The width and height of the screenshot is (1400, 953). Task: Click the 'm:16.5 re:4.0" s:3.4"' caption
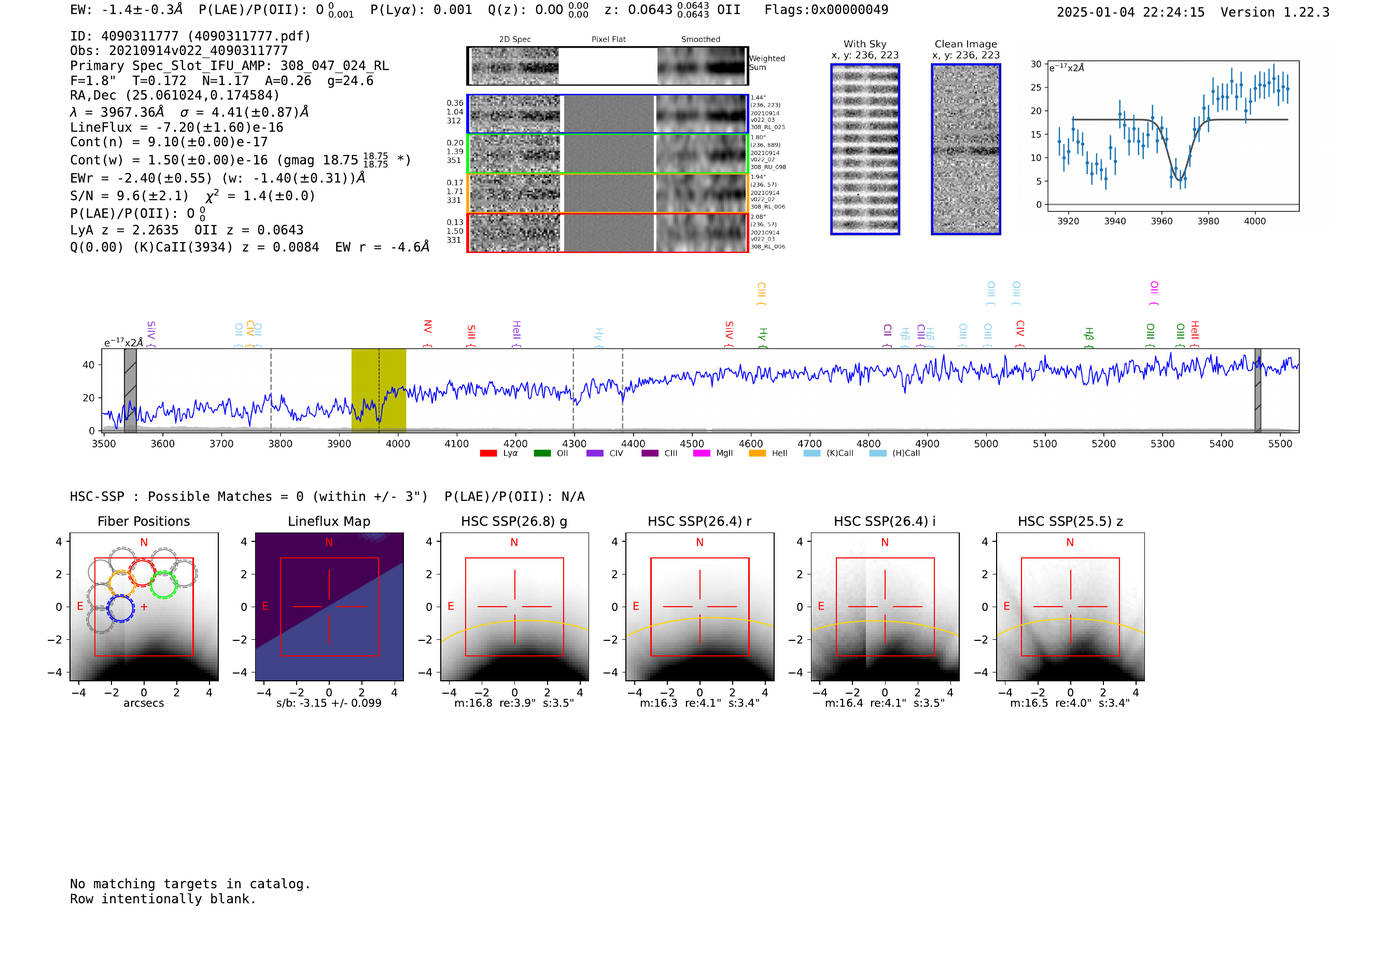1070,703
